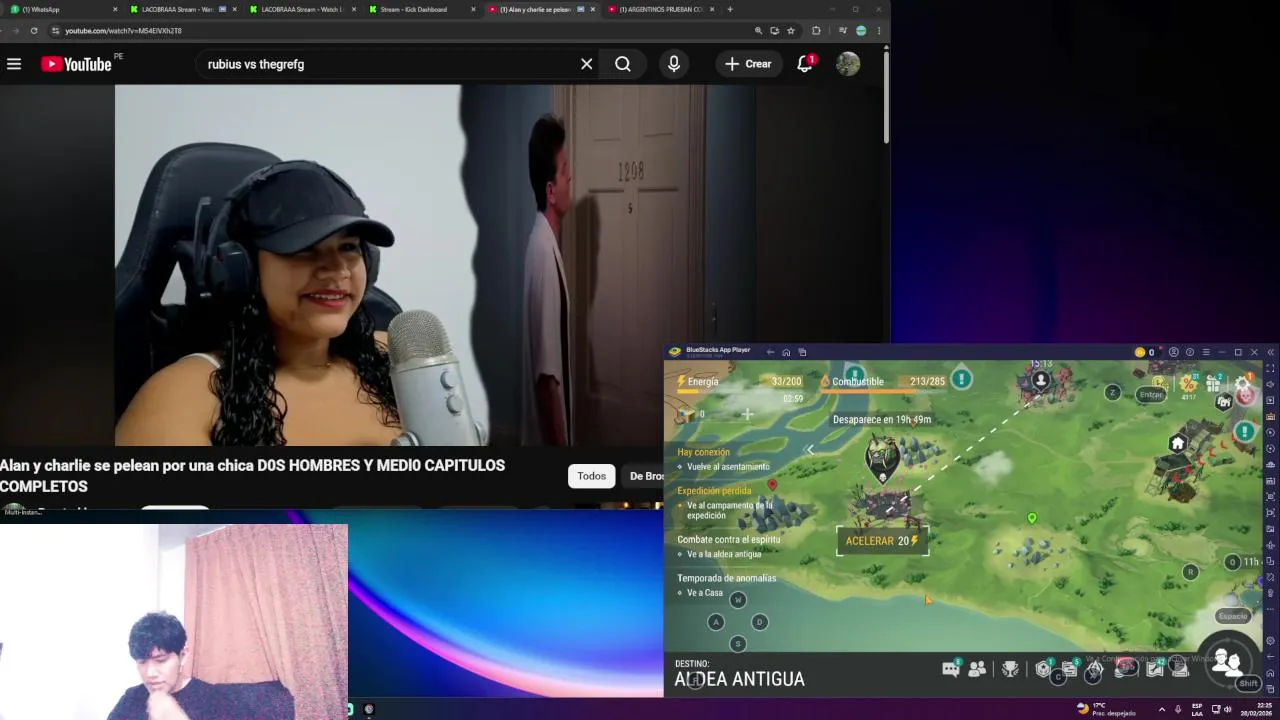Open BlueStacks multi-instance windows icon
Screen dimensions: 1280x720
[x=802, y=352]
